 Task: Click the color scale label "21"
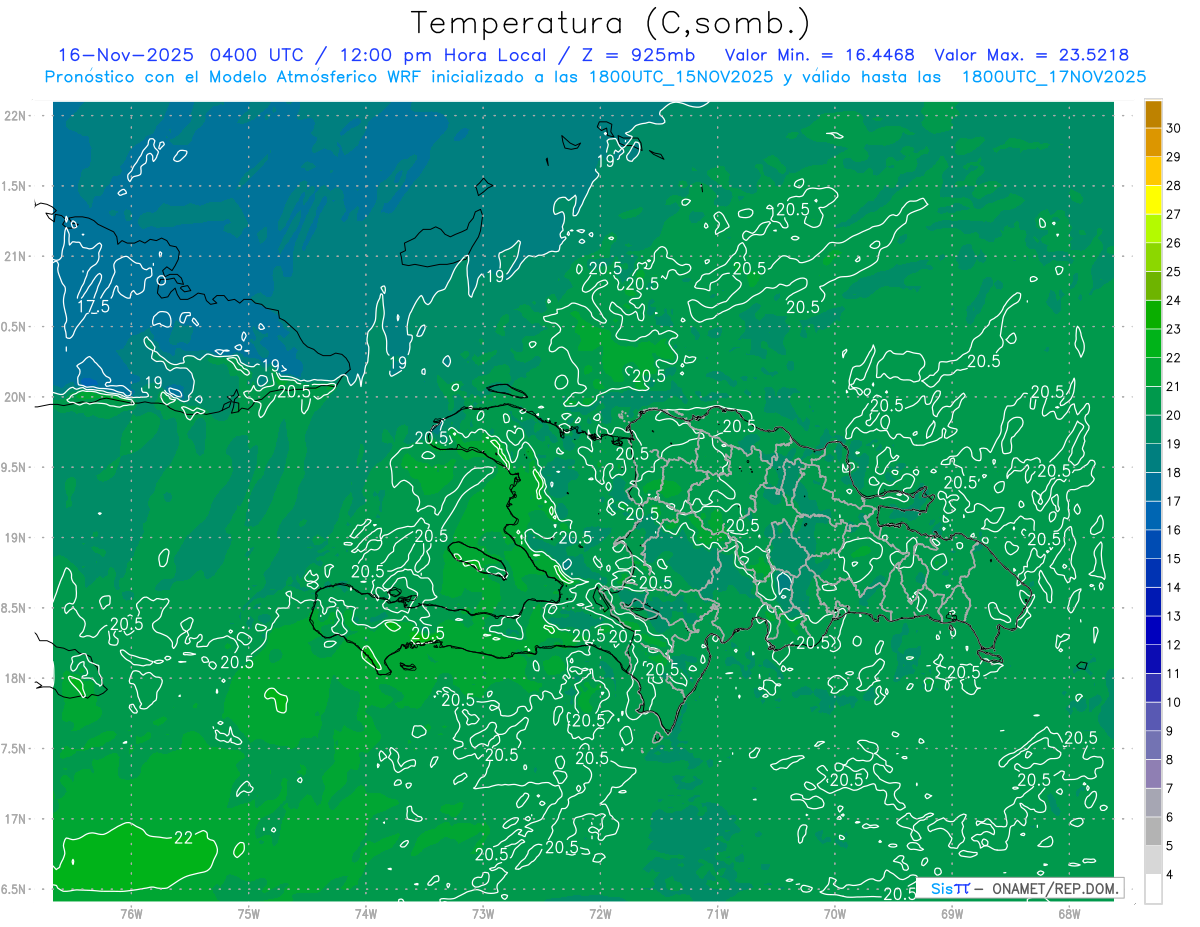click(1174, 386)
